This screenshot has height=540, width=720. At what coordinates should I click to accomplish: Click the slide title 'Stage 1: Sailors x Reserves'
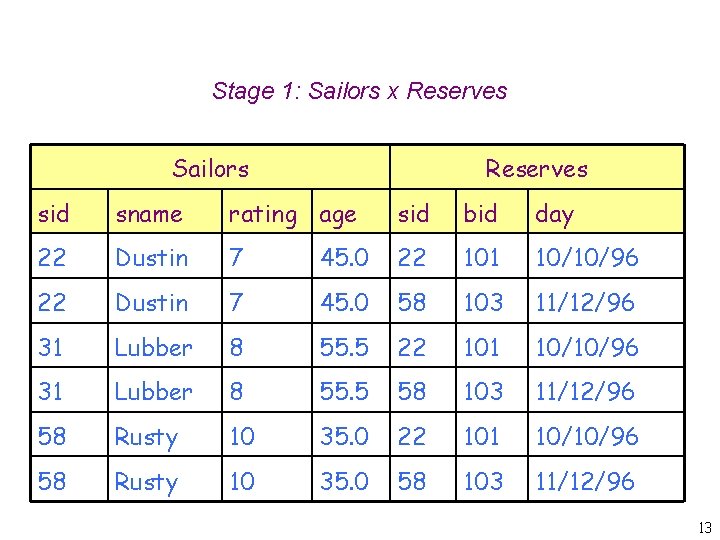click(x=359, y=91)
